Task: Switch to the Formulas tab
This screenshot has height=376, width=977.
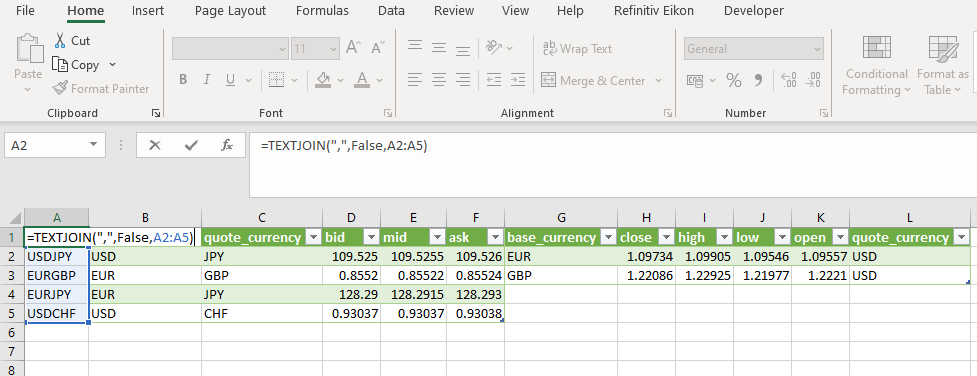Action: 322,11
